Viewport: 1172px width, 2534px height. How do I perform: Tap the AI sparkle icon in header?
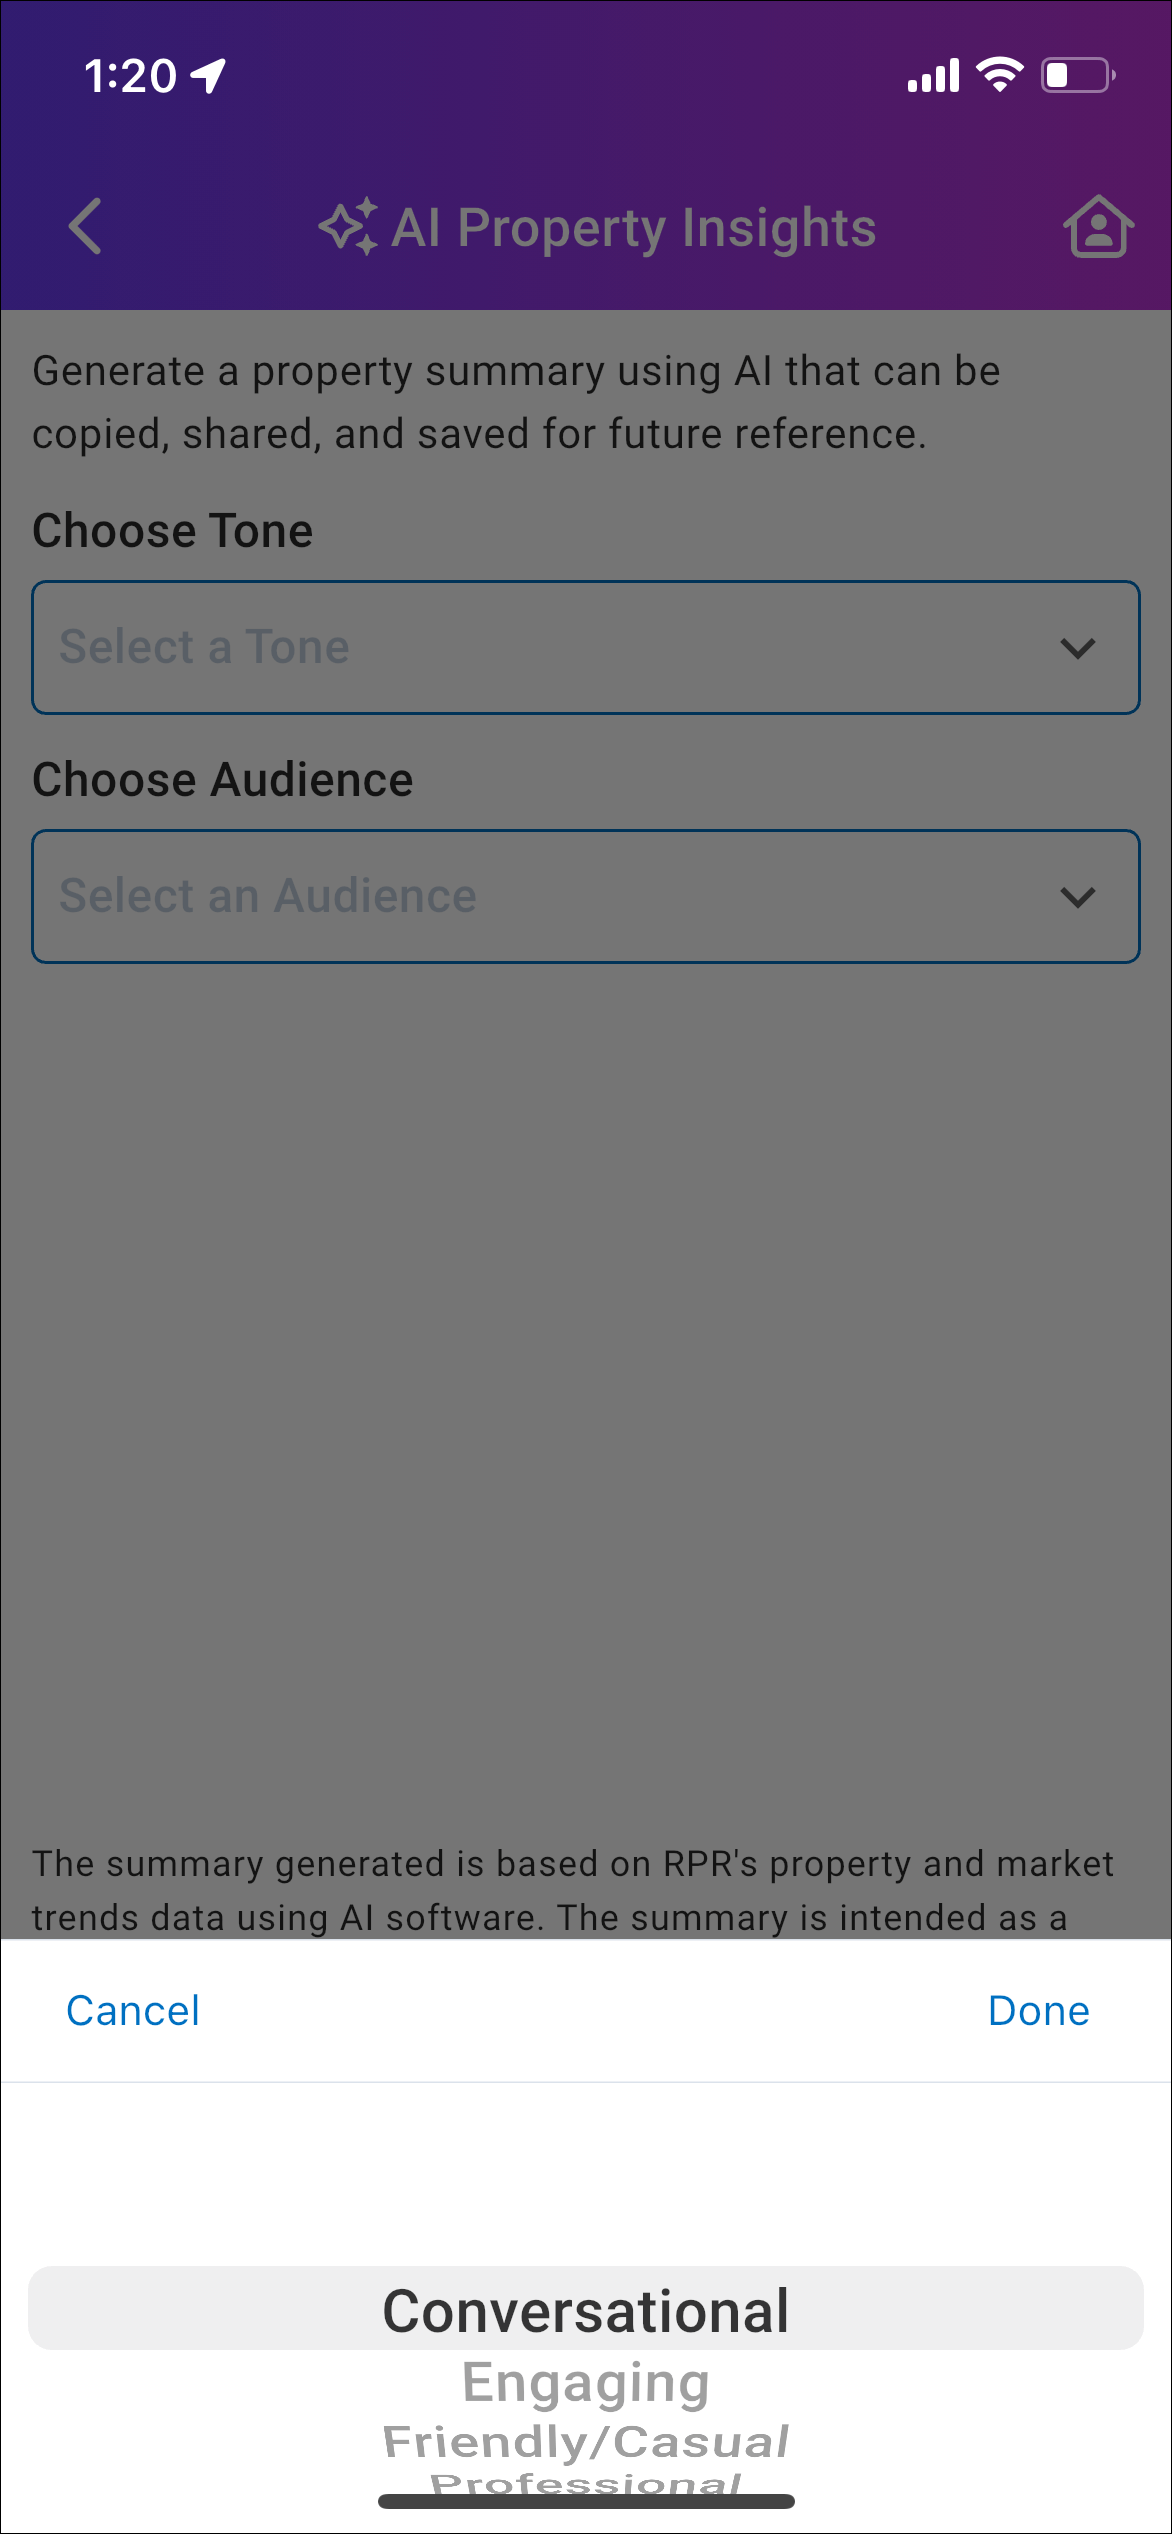[x=348, y=226]
